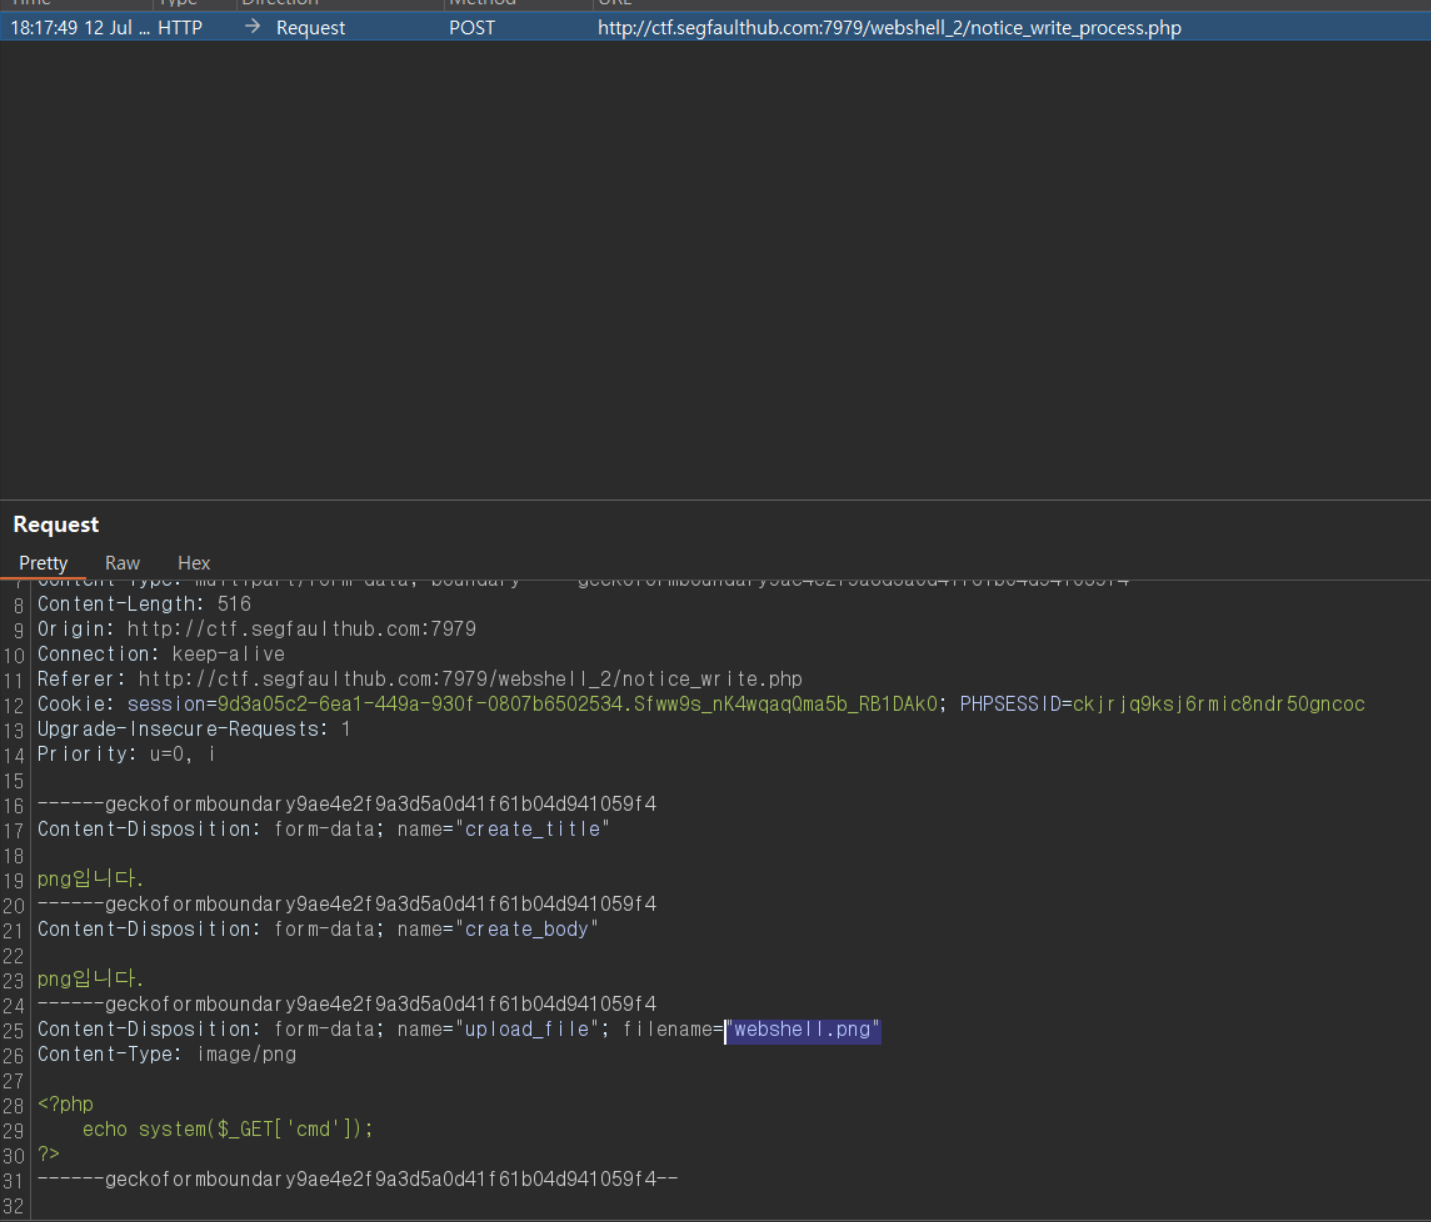Click the png입니다. value on line 23
The width and height of the screenshot is (1431, 1222).
tap(90, 979)
